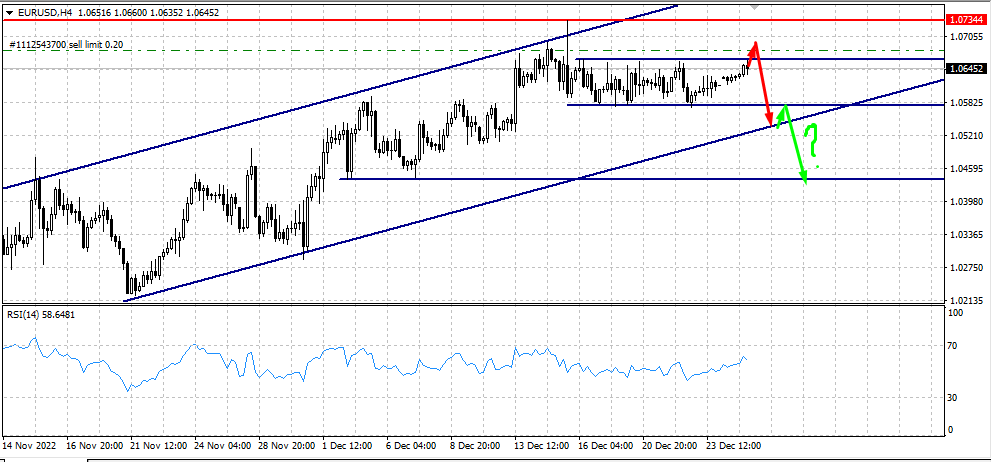Click the 16 Dec 04:00 time label
Viewport: 991px width, 462px height.
[605, 446]
